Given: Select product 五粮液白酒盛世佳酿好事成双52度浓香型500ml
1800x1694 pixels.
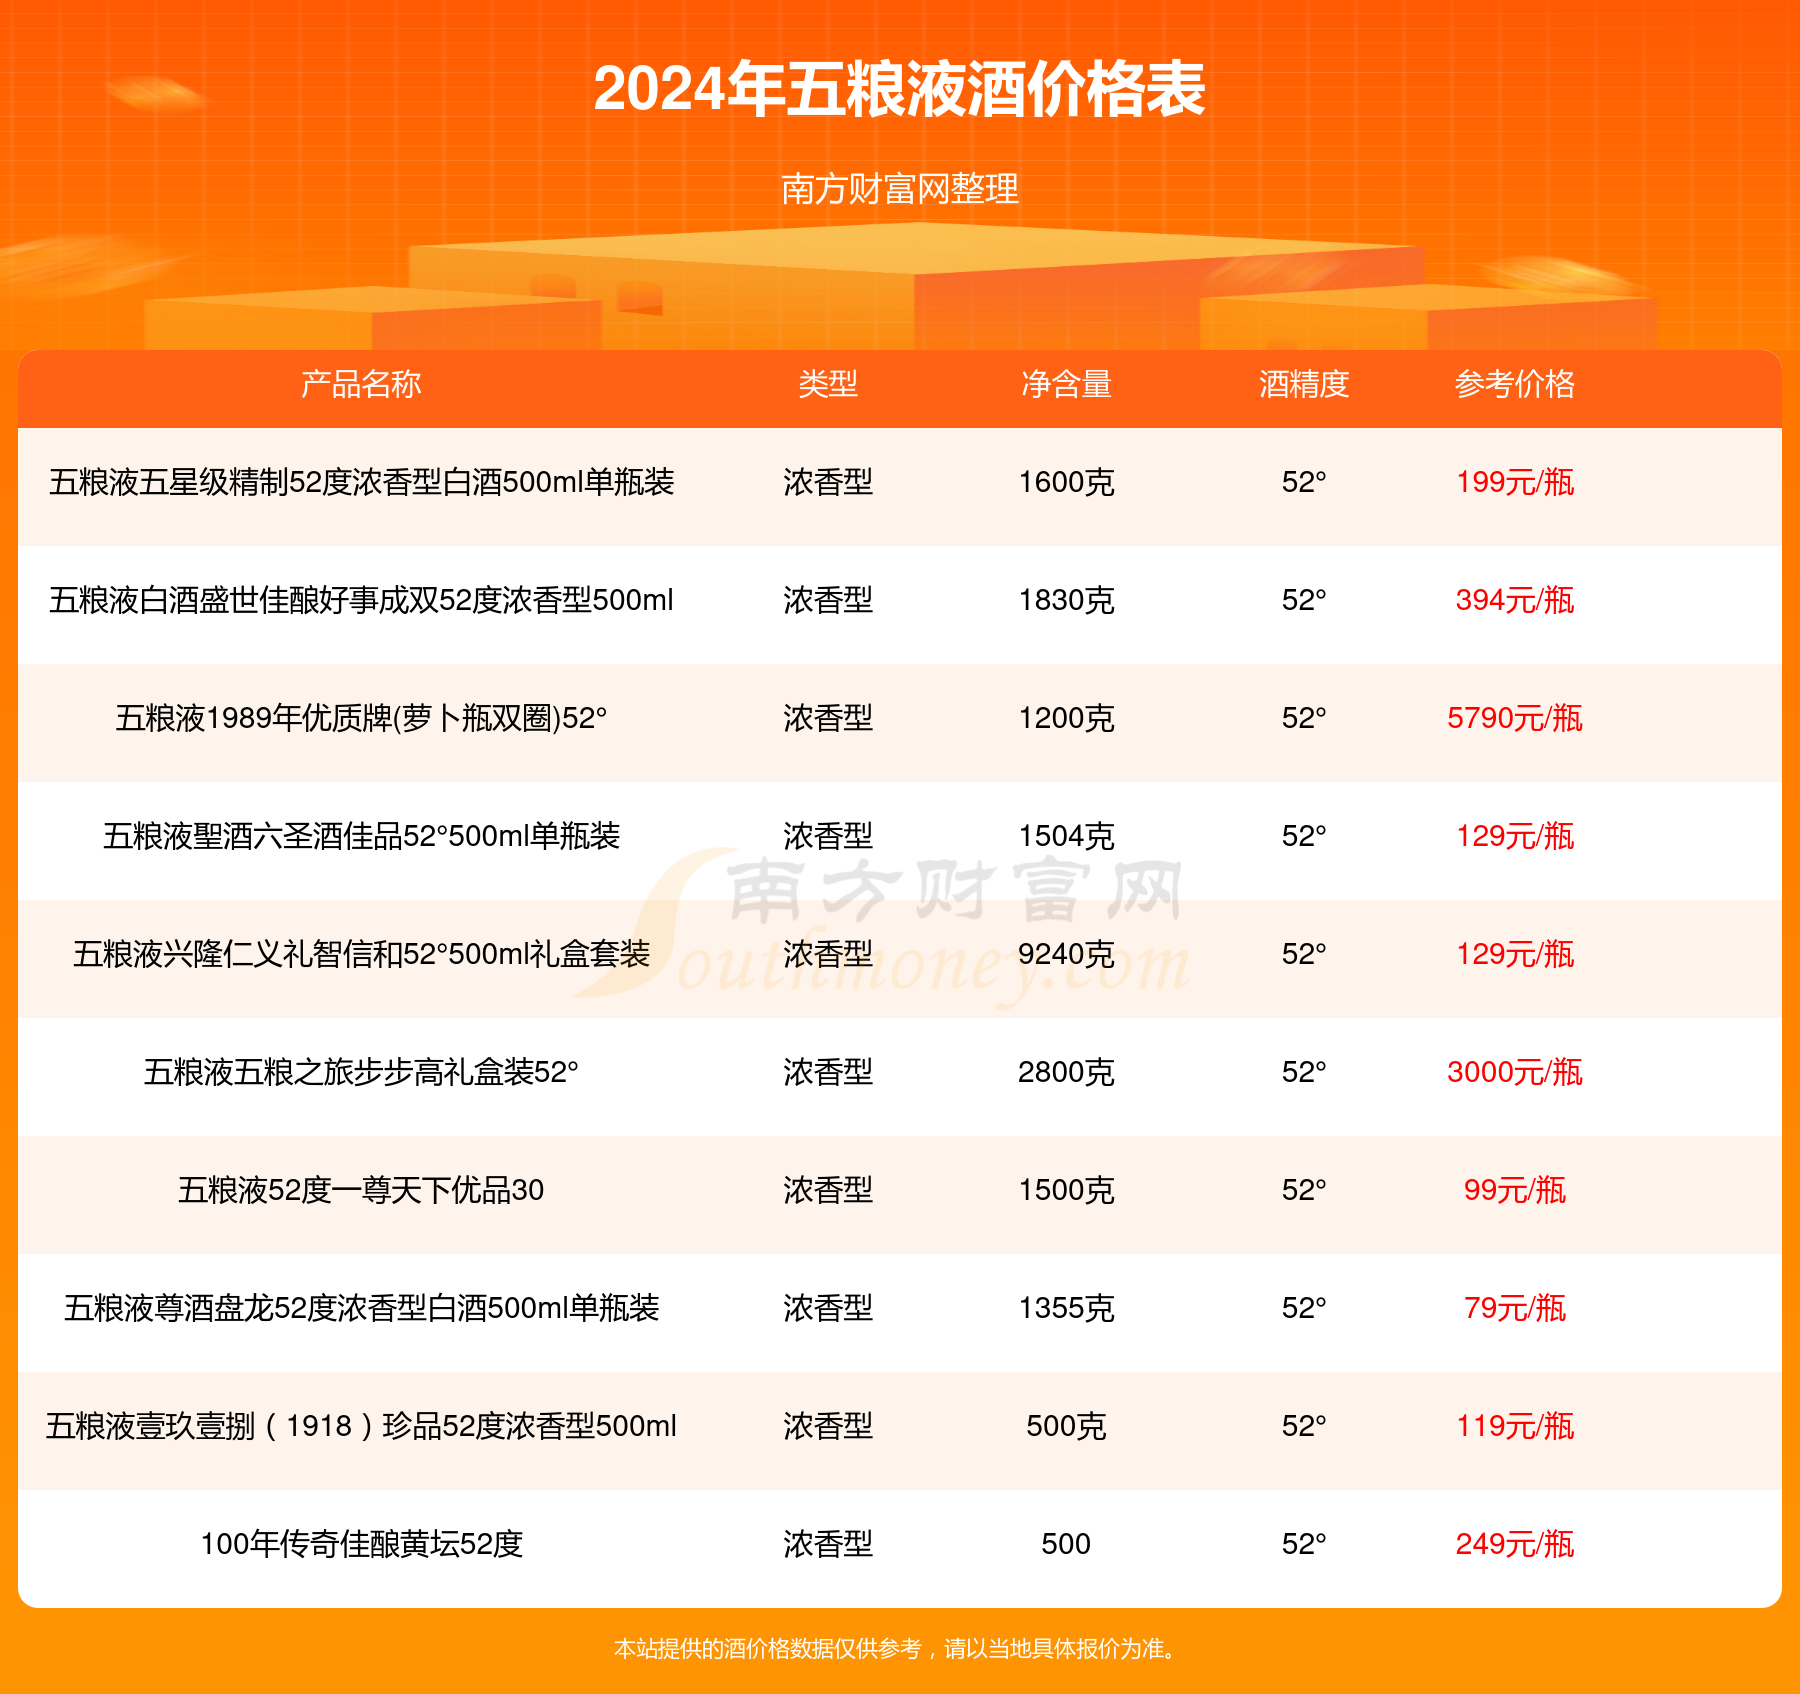Looking at the screenshot, I should pos(361,600).
